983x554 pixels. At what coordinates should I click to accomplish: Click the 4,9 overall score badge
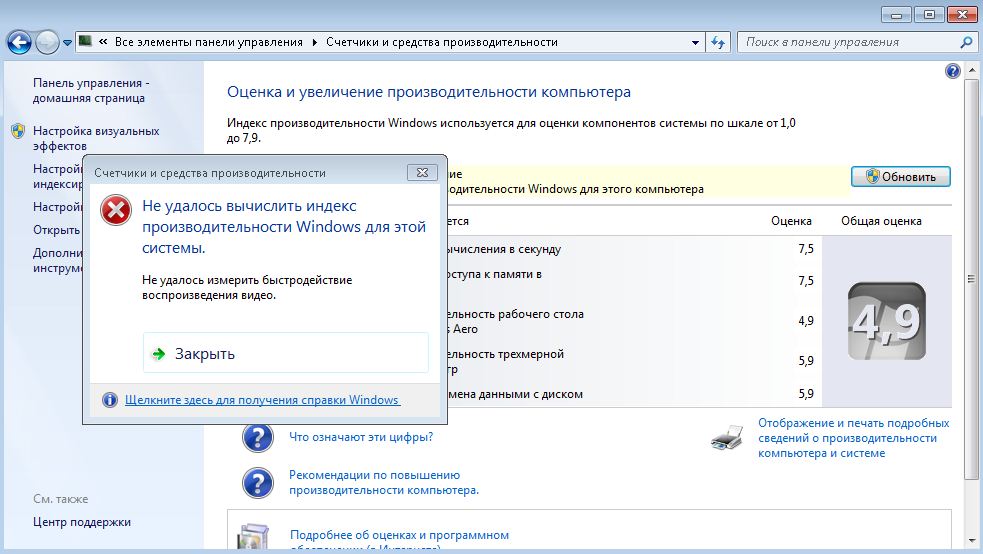click(x=886, y=321)
